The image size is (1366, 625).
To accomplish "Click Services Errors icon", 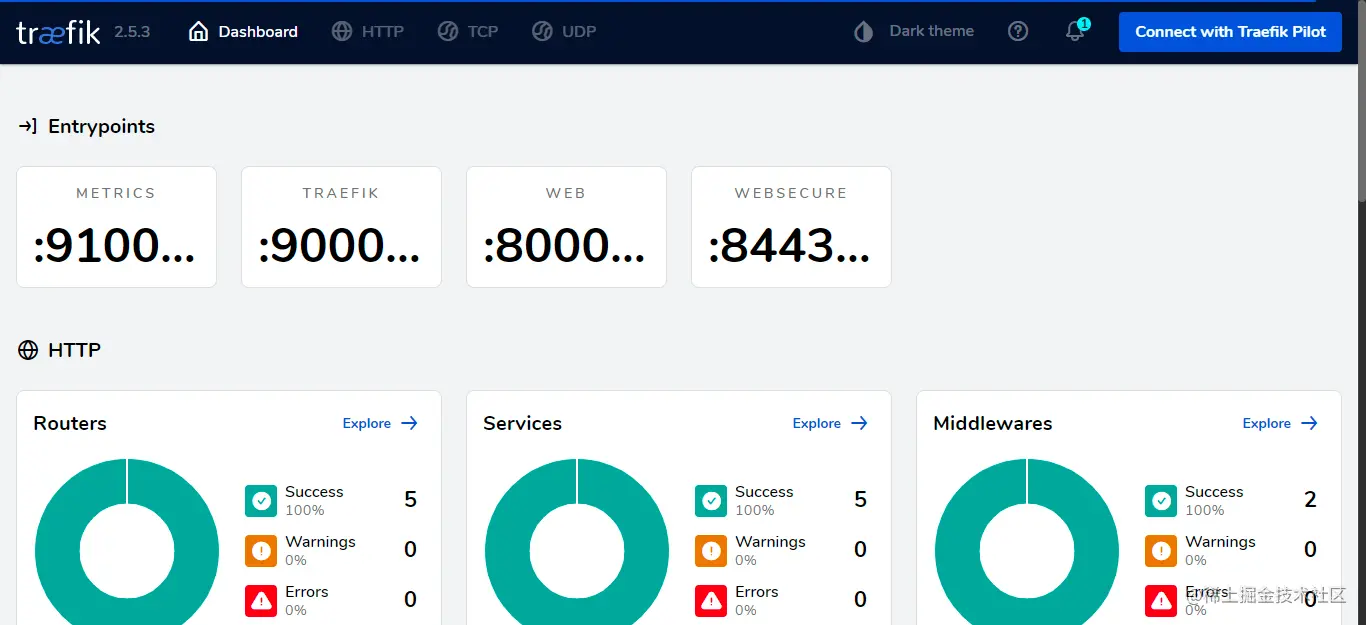I will 711,601.
